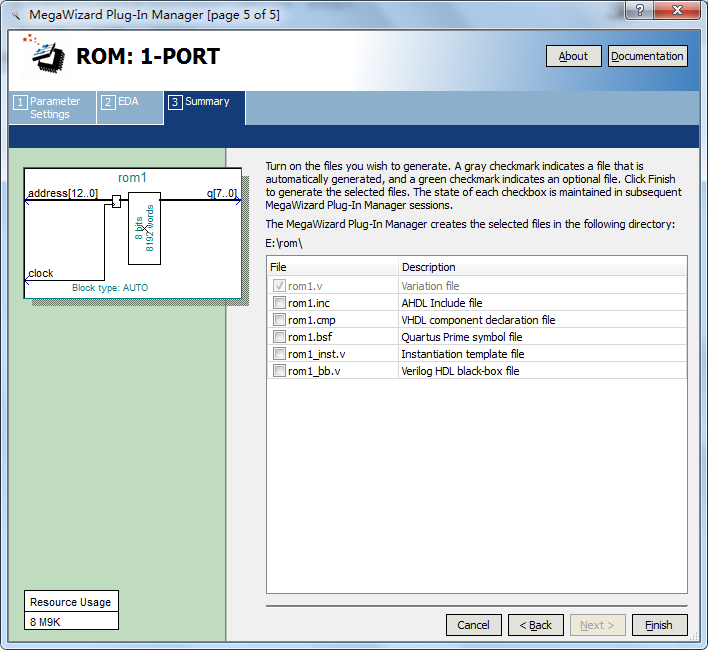Viewport: 708px width, 650px height.
Task: Switch to the Parameter Settings tab
Action: click(x=52, y=107)
